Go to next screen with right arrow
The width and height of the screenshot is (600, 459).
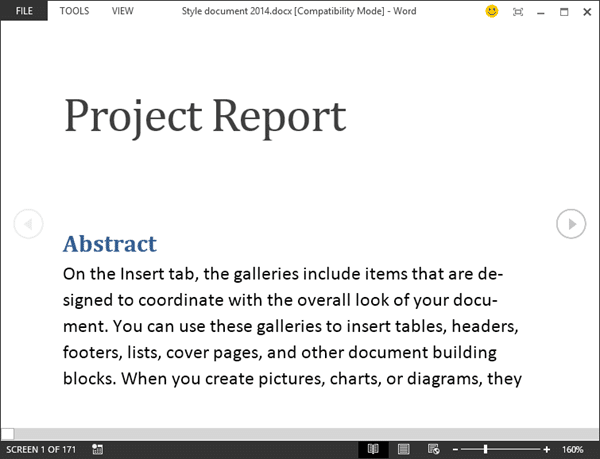[570, 224]
